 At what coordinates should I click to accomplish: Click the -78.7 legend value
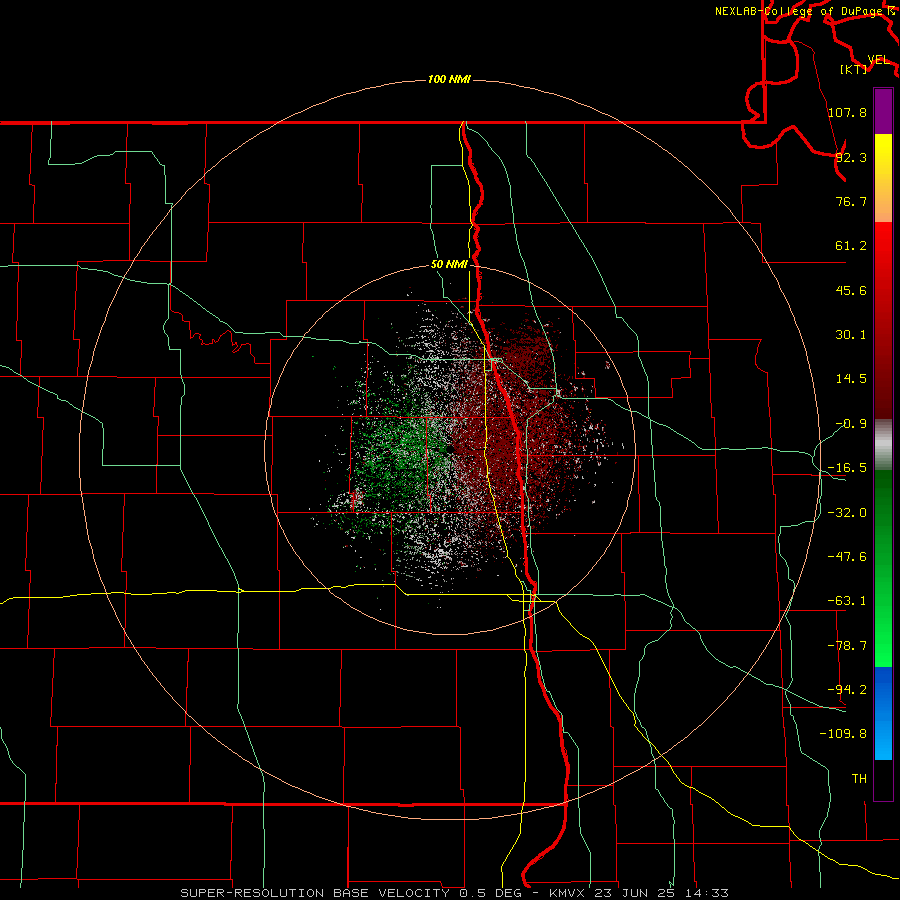[847, 646]
